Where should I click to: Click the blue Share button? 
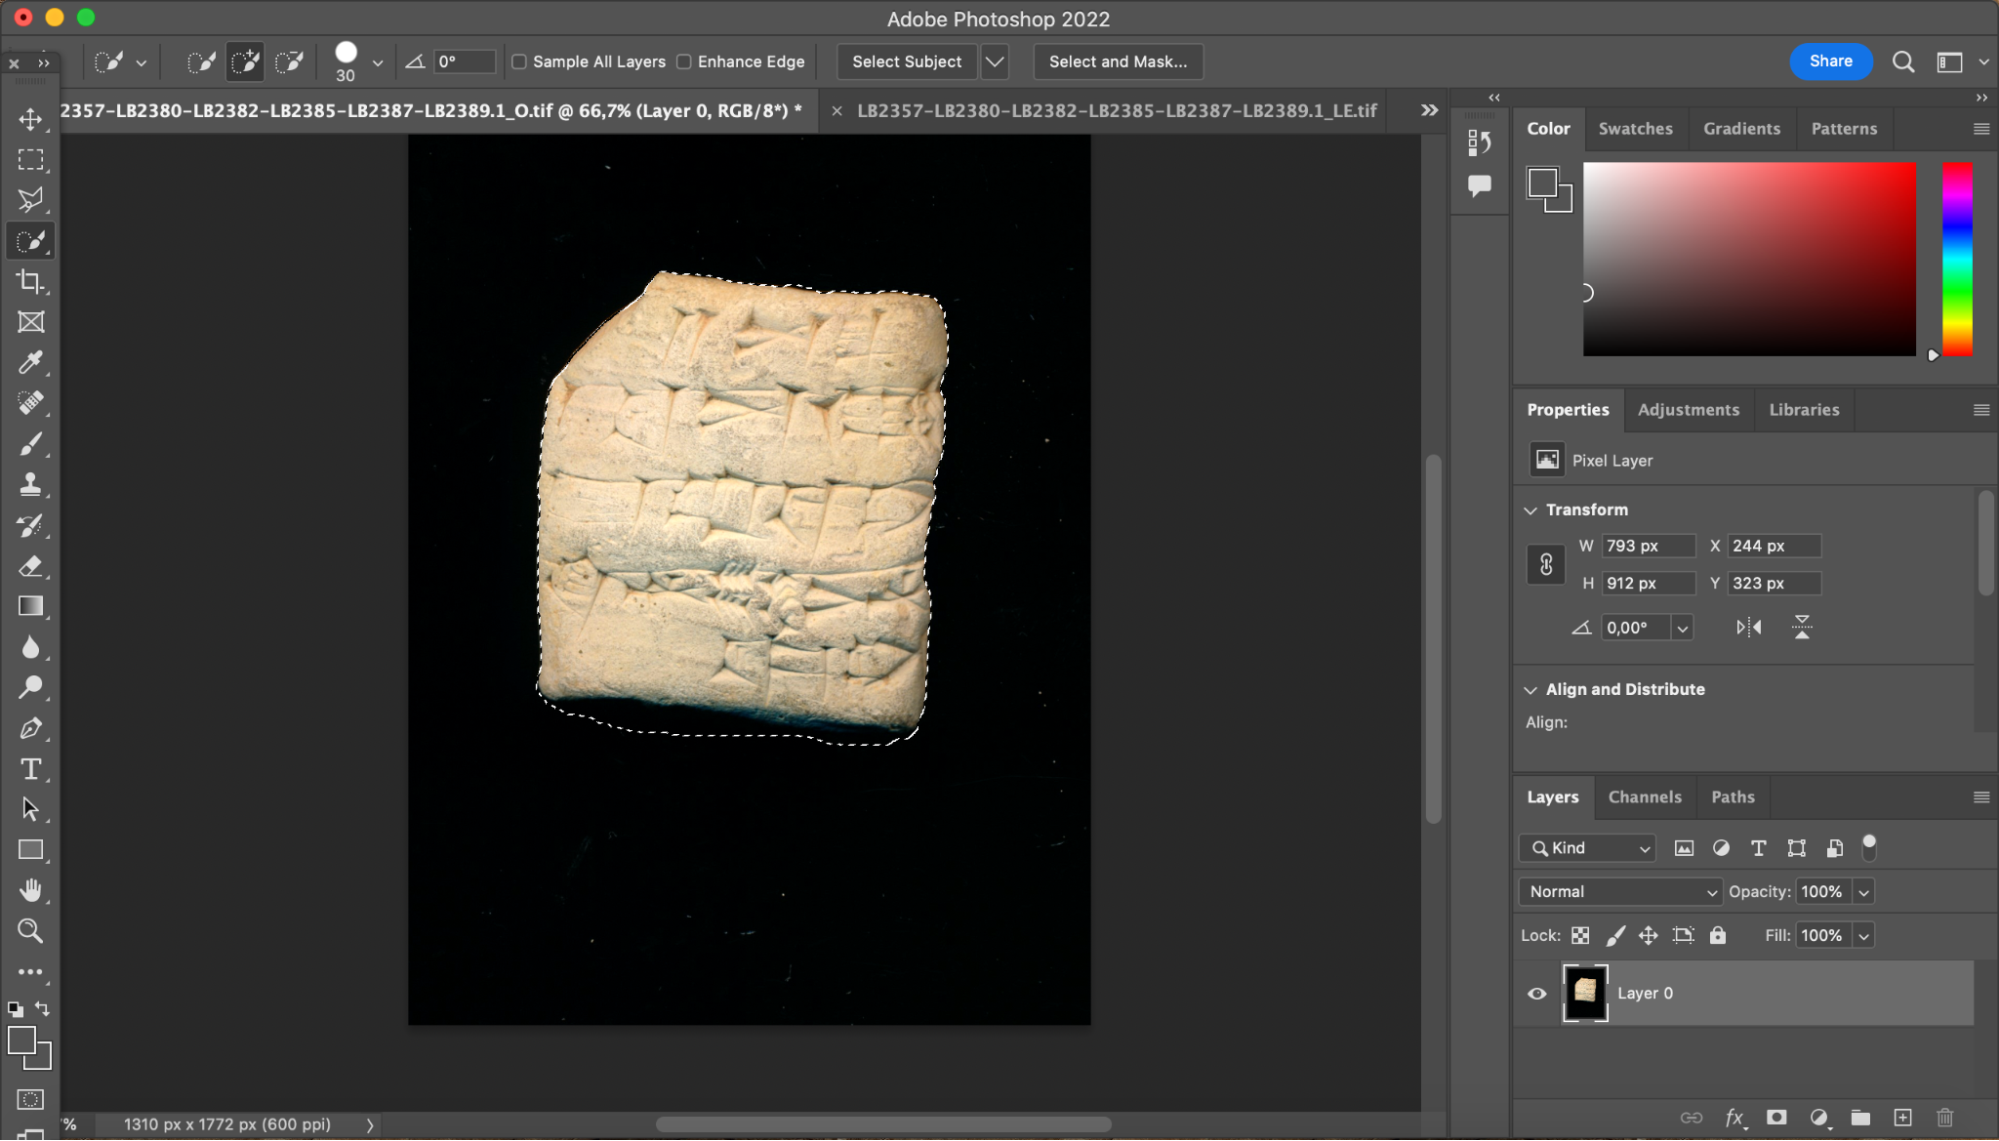tap(1831, 61)
